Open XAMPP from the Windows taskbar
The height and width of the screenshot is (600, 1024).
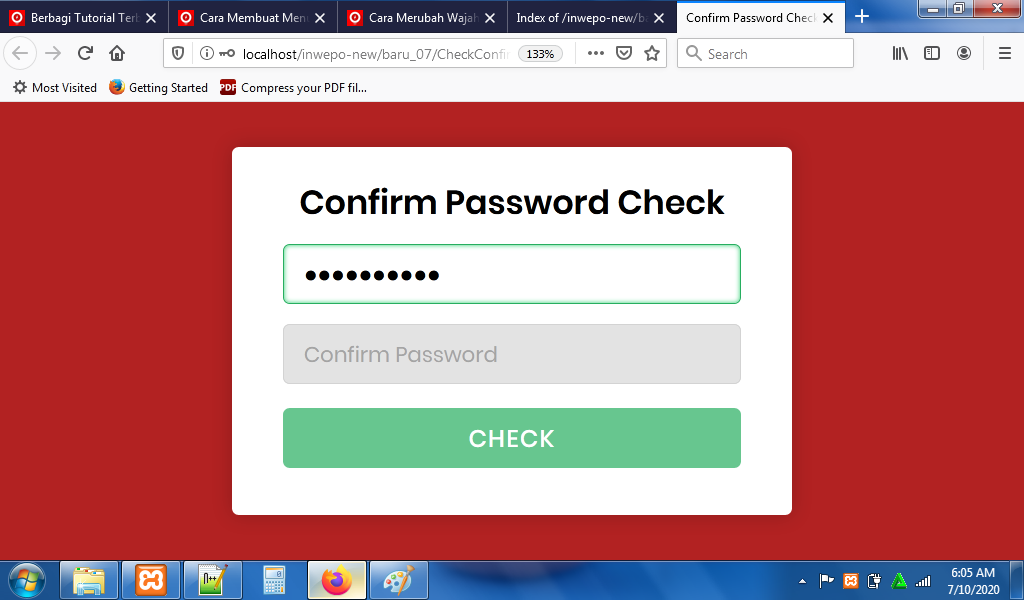point(151,580)
